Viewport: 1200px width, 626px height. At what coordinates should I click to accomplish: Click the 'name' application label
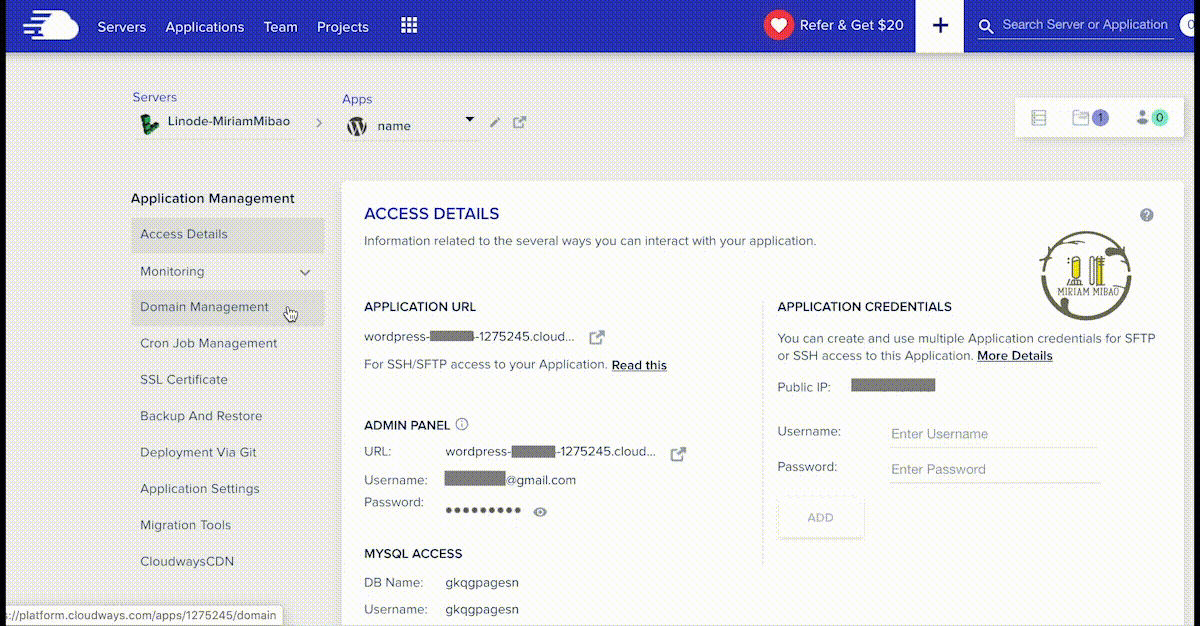(394, 127)
